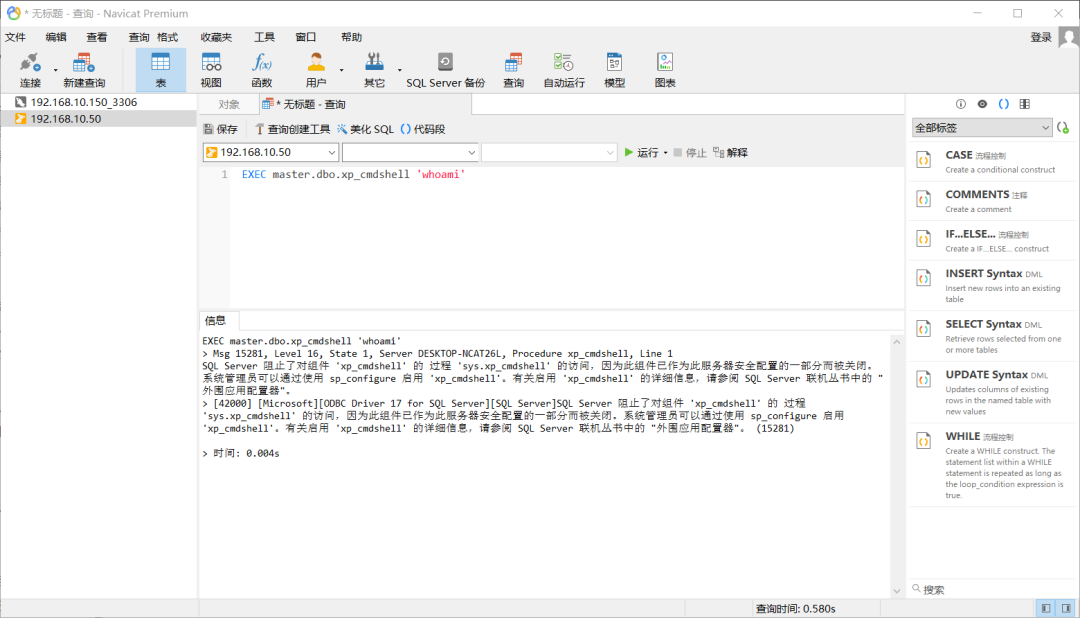
Task: Expand the 192.168.10.50 connection dropdown
Action: (x=331, y=152)
